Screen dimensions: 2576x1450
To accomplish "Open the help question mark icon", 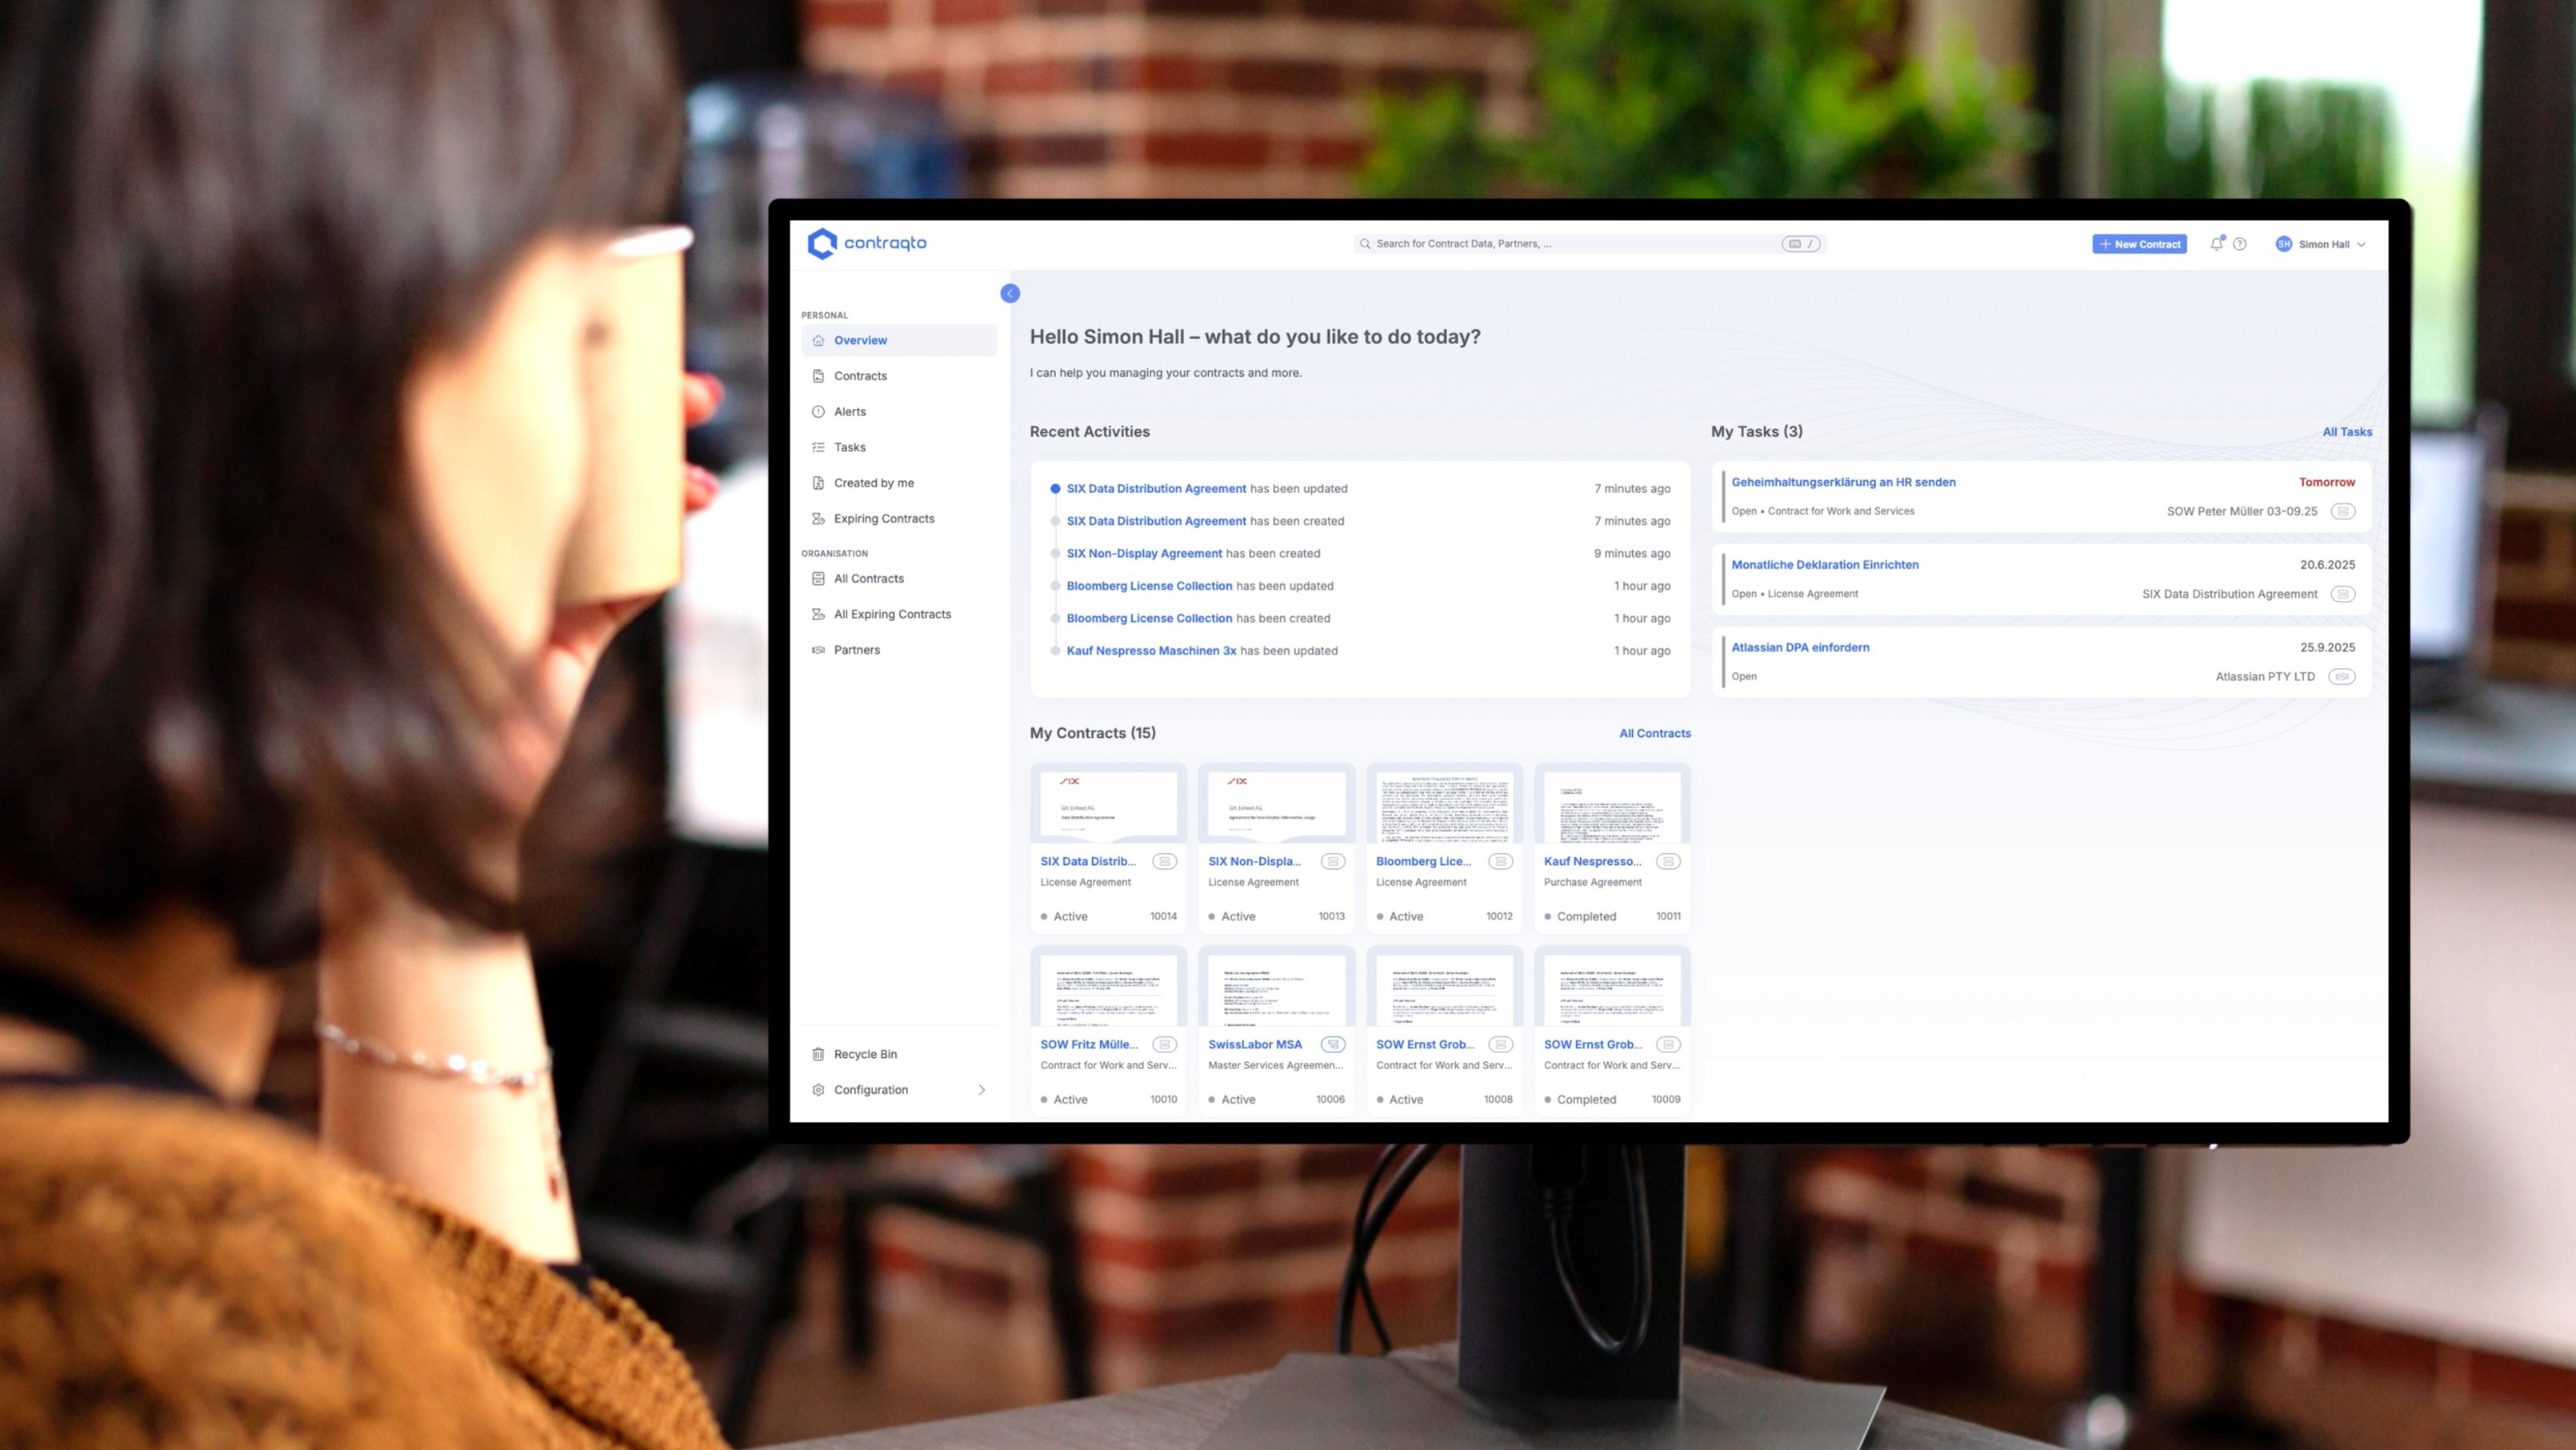I will pyautogui.click(x=2240, y=244).
